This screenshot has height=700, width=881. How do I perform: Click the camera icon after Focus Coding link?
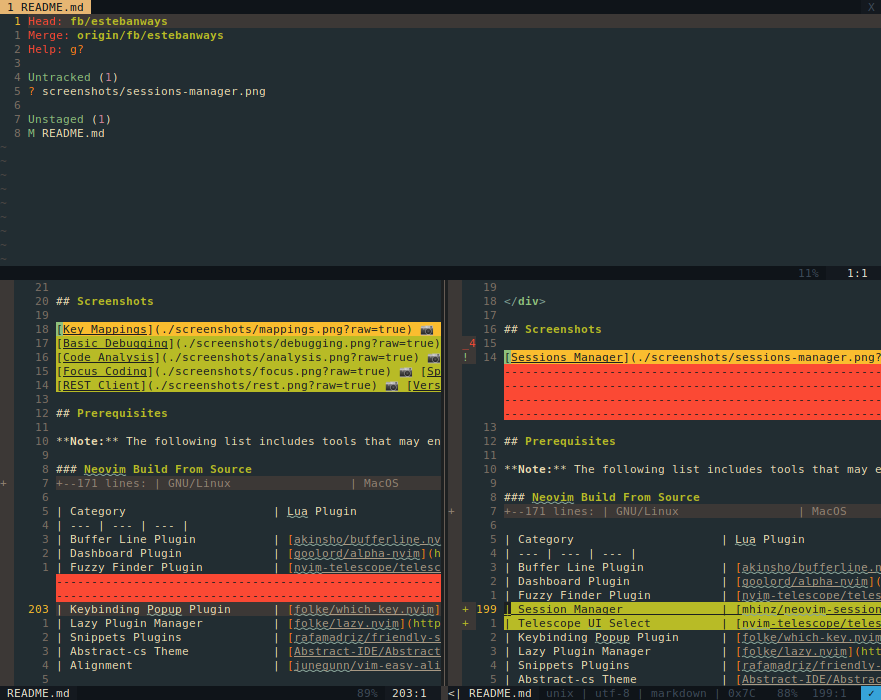tap(405, 371)
